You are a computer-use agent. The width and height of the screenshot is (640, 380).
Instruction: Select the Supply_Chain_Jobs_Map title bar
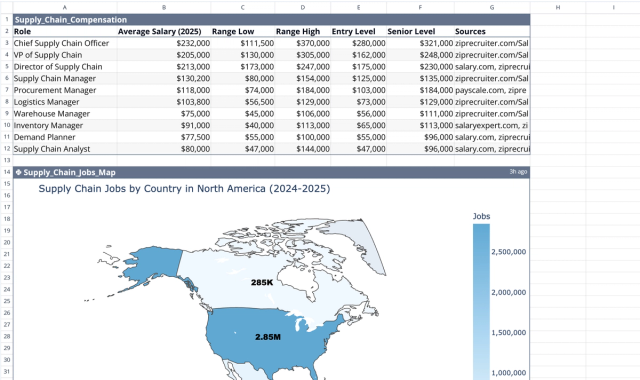[271, 172]
